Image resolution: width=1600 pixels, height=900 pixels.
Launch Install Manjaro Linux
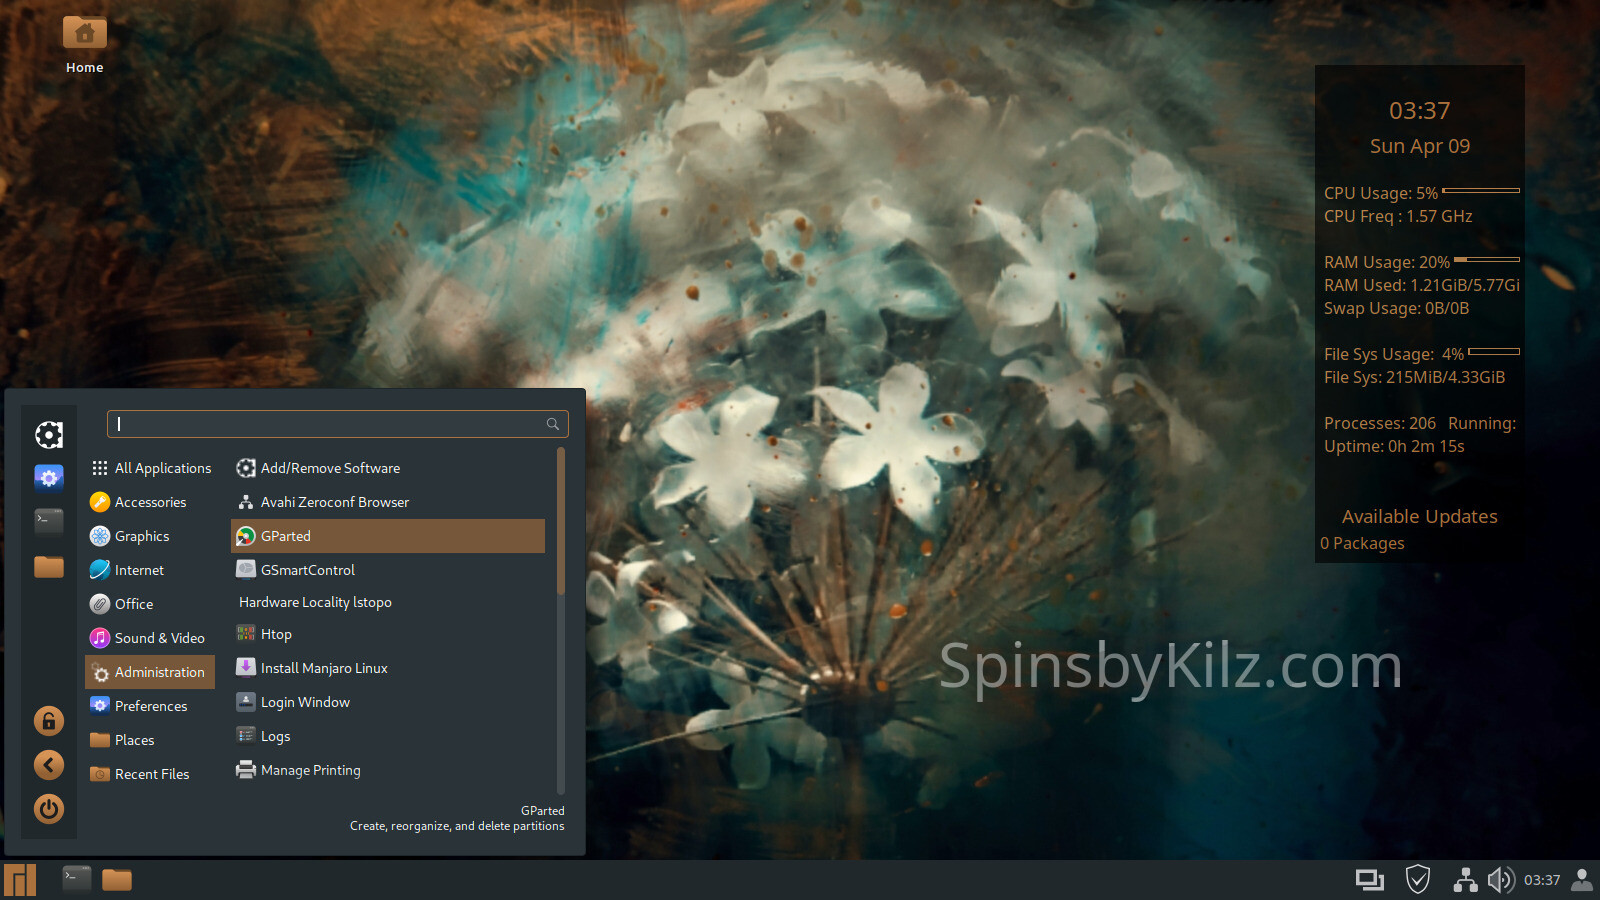pos(323,668)
